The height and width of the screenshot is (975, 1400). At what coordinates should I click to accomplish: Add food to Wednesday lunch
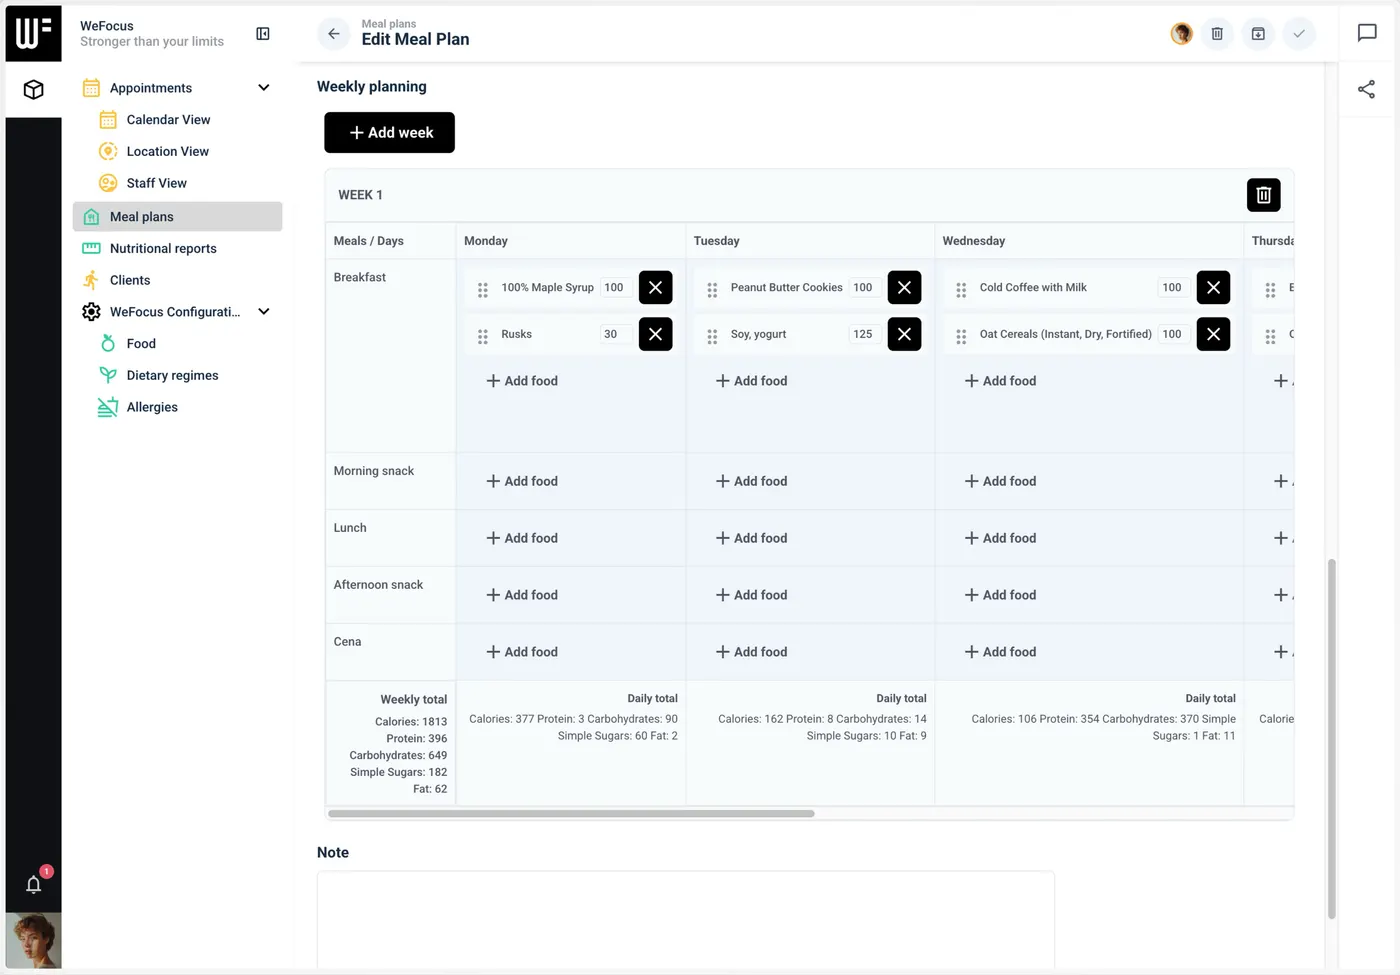point(1000,538)
